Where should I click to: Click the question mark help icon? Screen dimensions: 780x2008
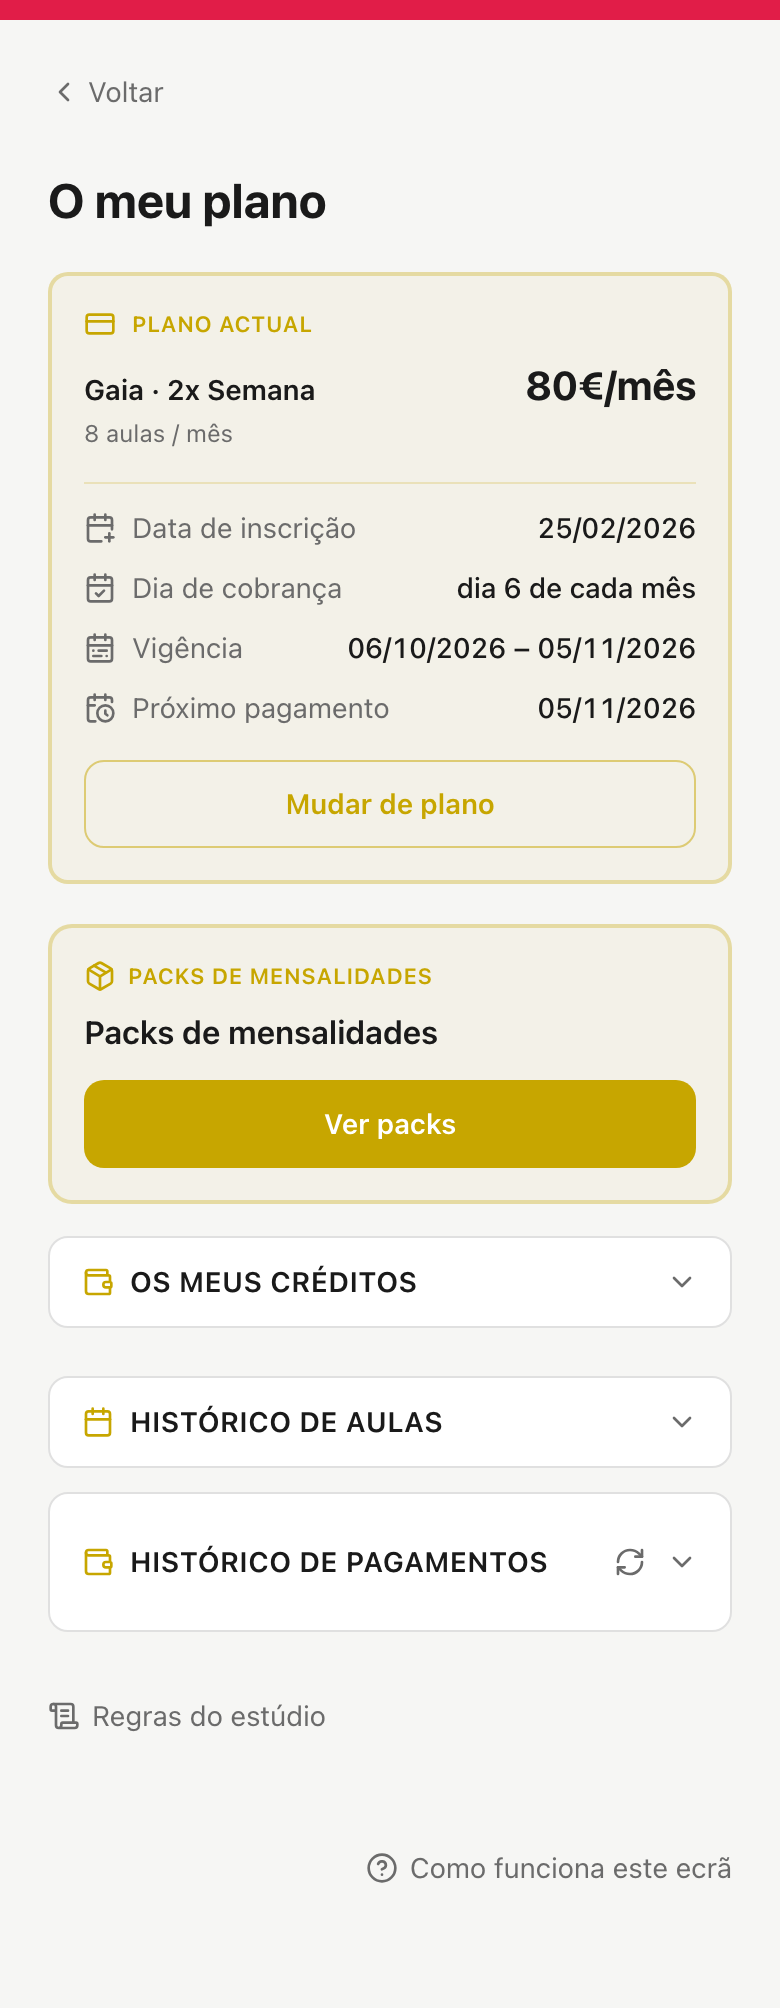pyautogui.click(x=382, y=1868)
